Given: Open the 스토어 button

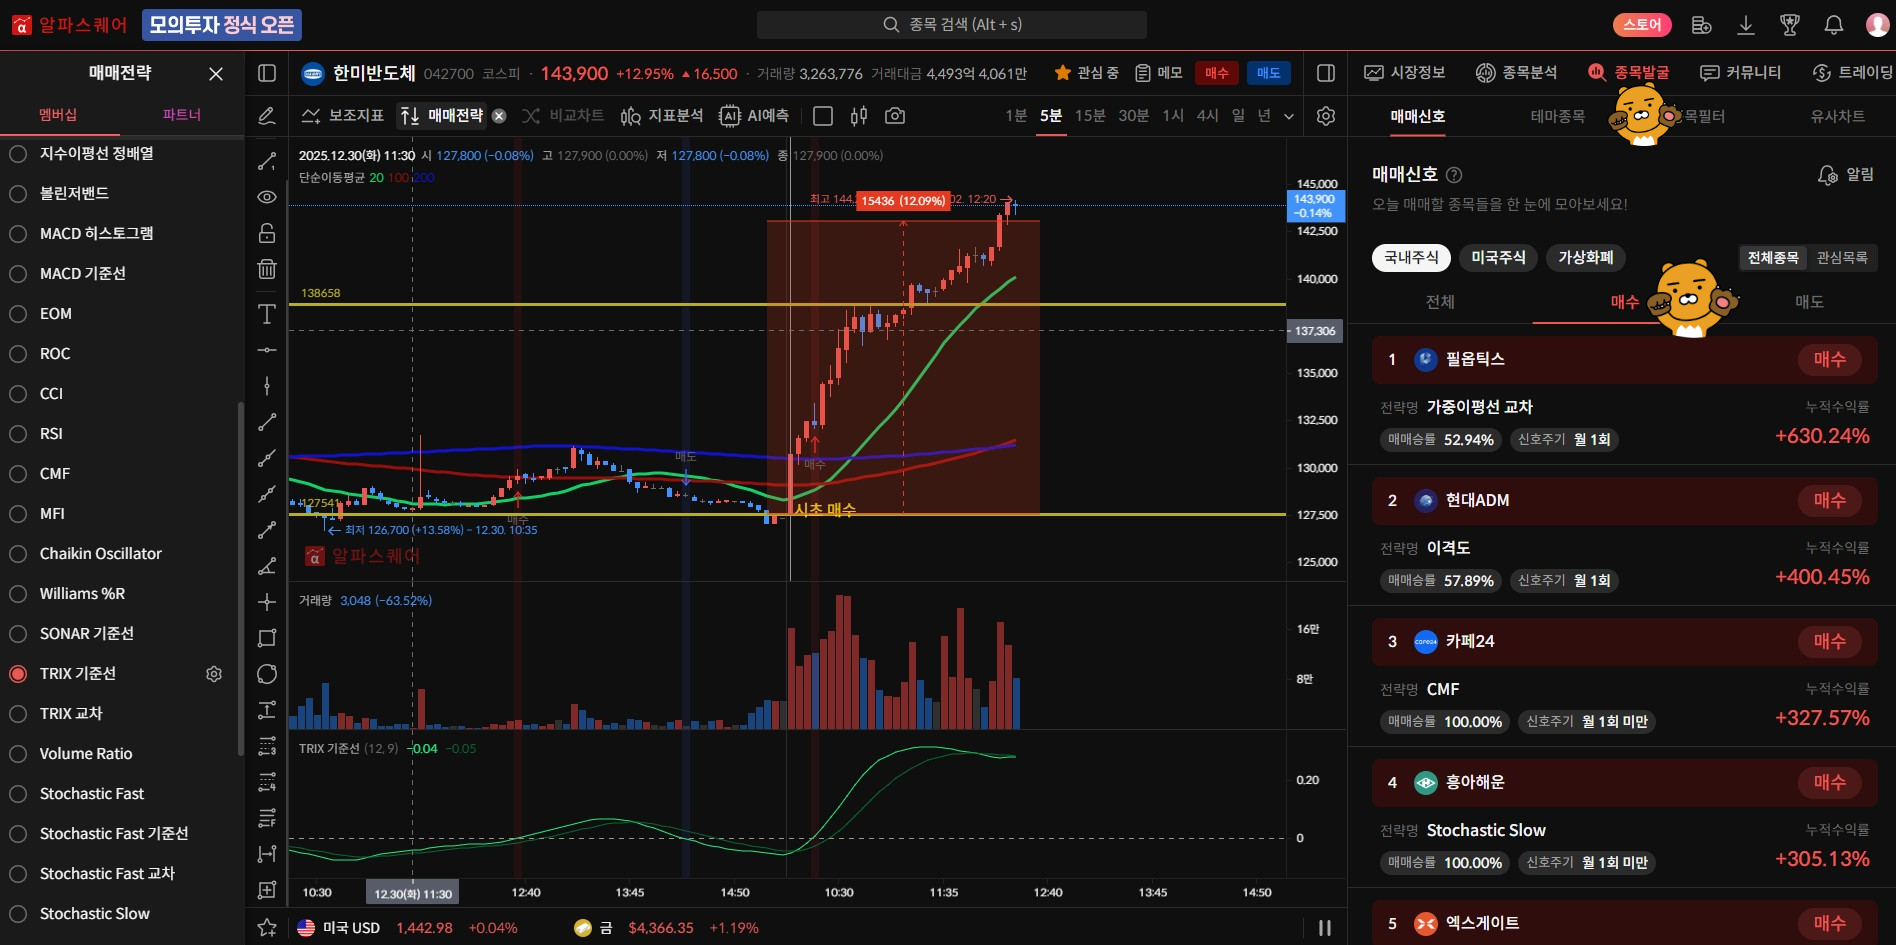Looking at the screenshot, I should (x=1643, y=25).
